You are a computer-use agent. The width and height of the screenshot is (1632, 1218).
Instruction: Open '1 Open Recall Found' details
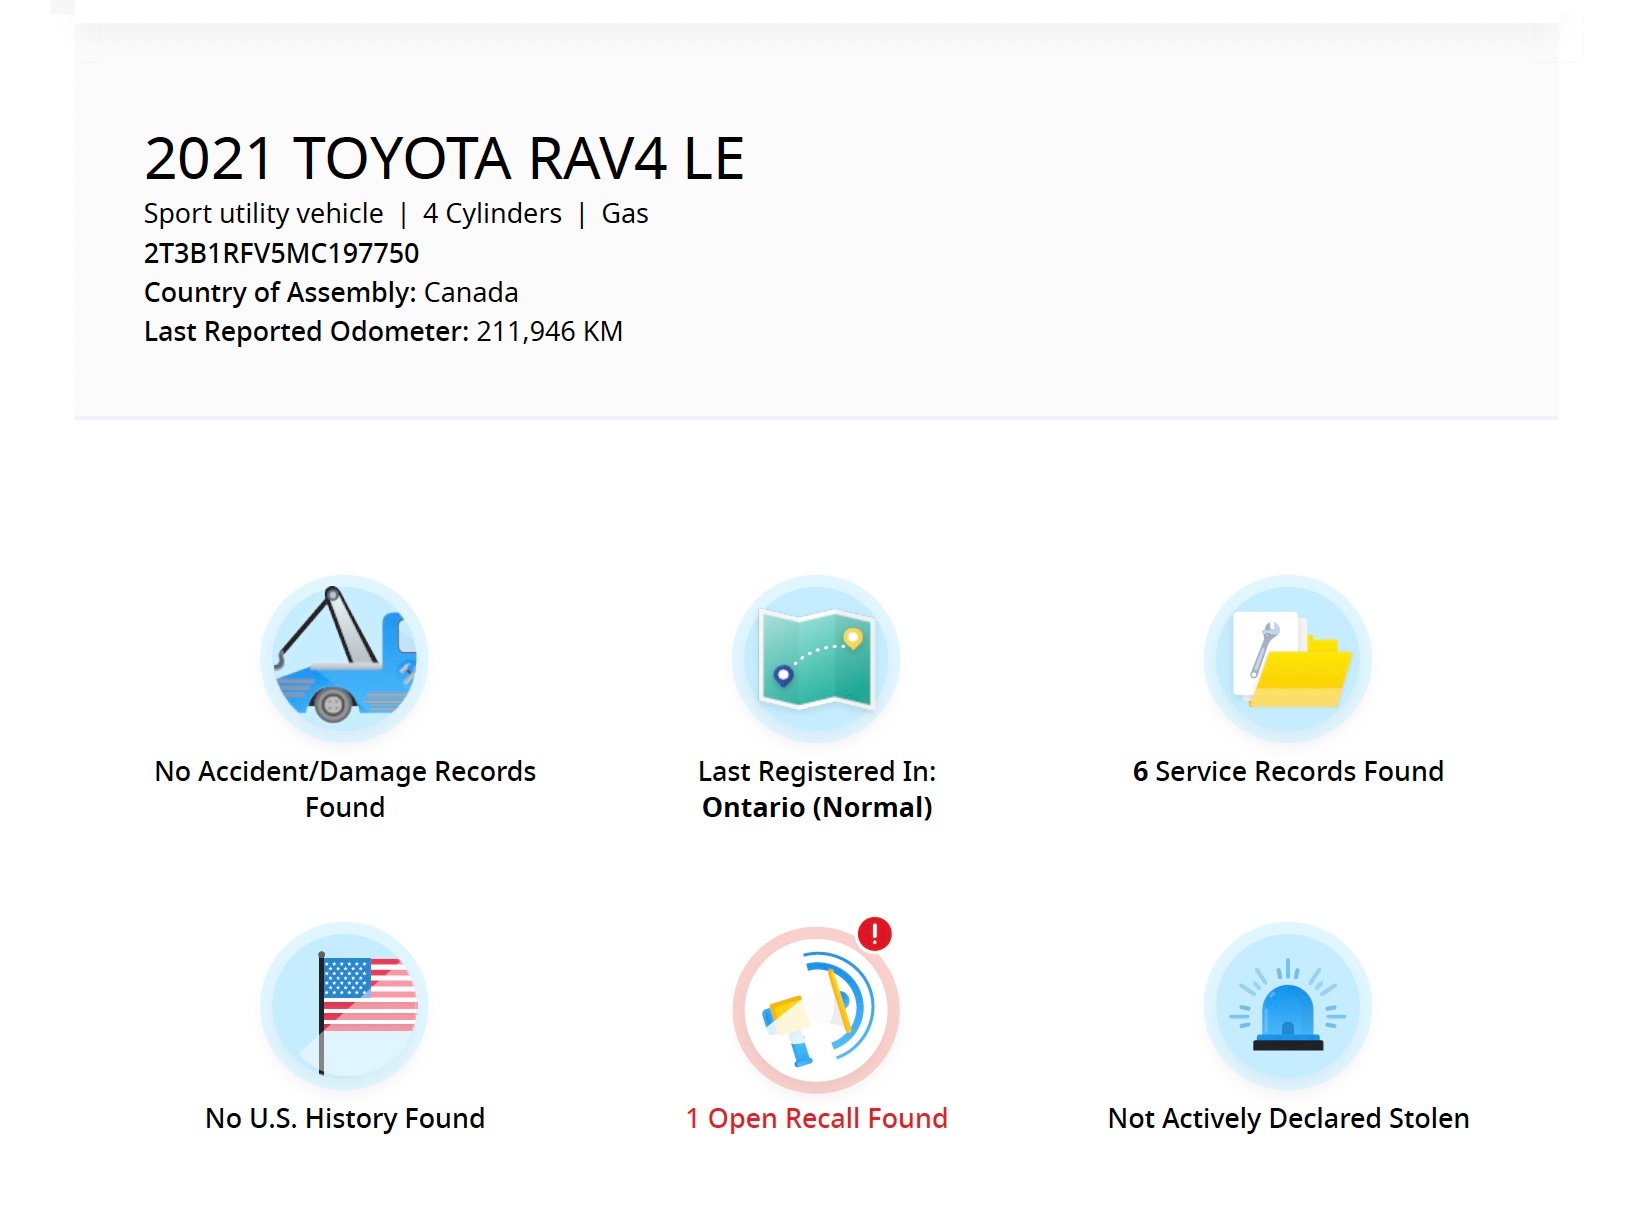816,1118
